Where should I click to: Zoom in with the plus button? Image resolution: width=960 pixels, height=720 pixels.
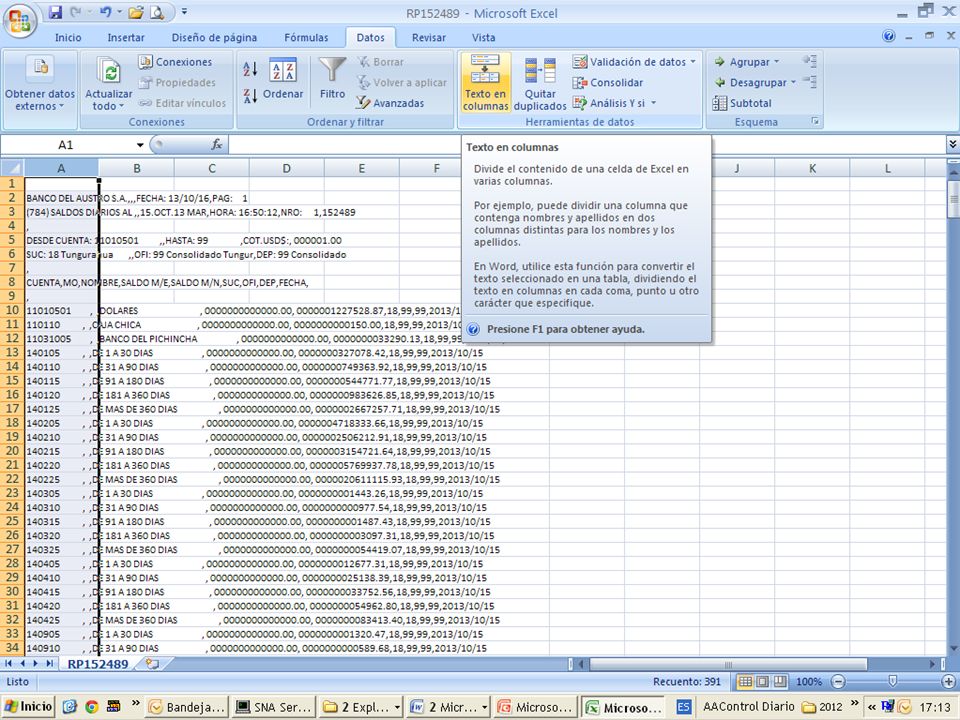948,681
